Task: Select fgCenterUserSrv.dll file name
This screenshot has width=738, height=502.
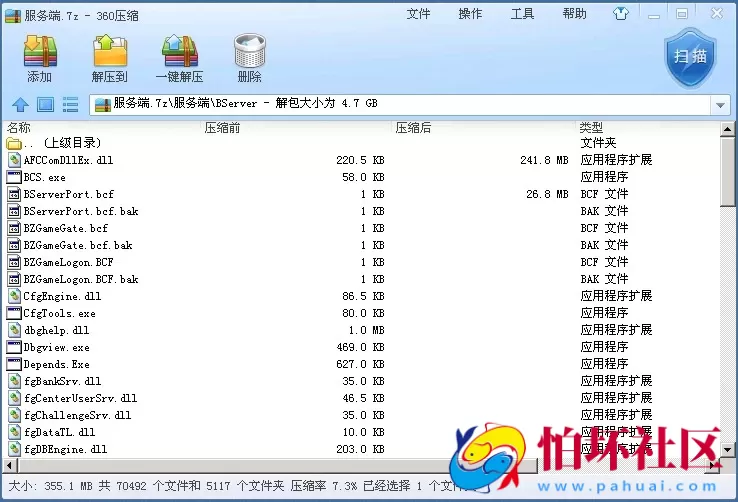Action: [x=80, y=398]
